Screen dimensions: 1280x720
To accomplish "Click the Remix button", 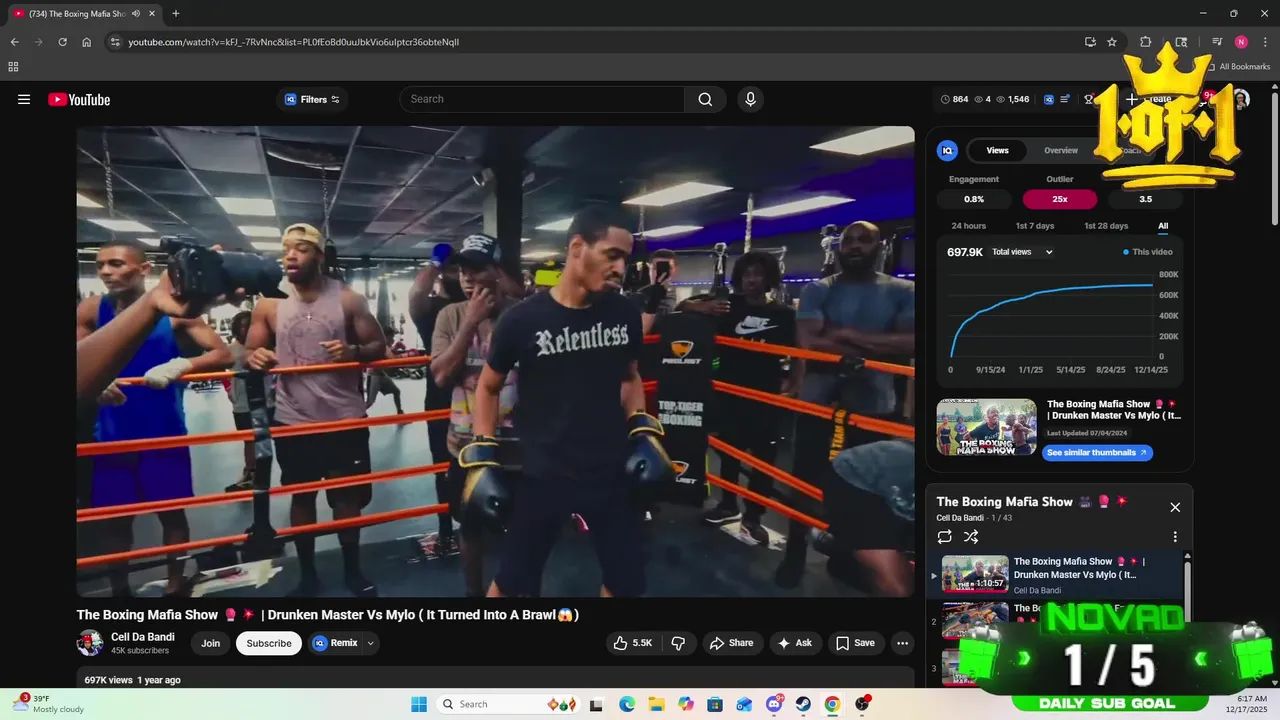I will 335,643.
